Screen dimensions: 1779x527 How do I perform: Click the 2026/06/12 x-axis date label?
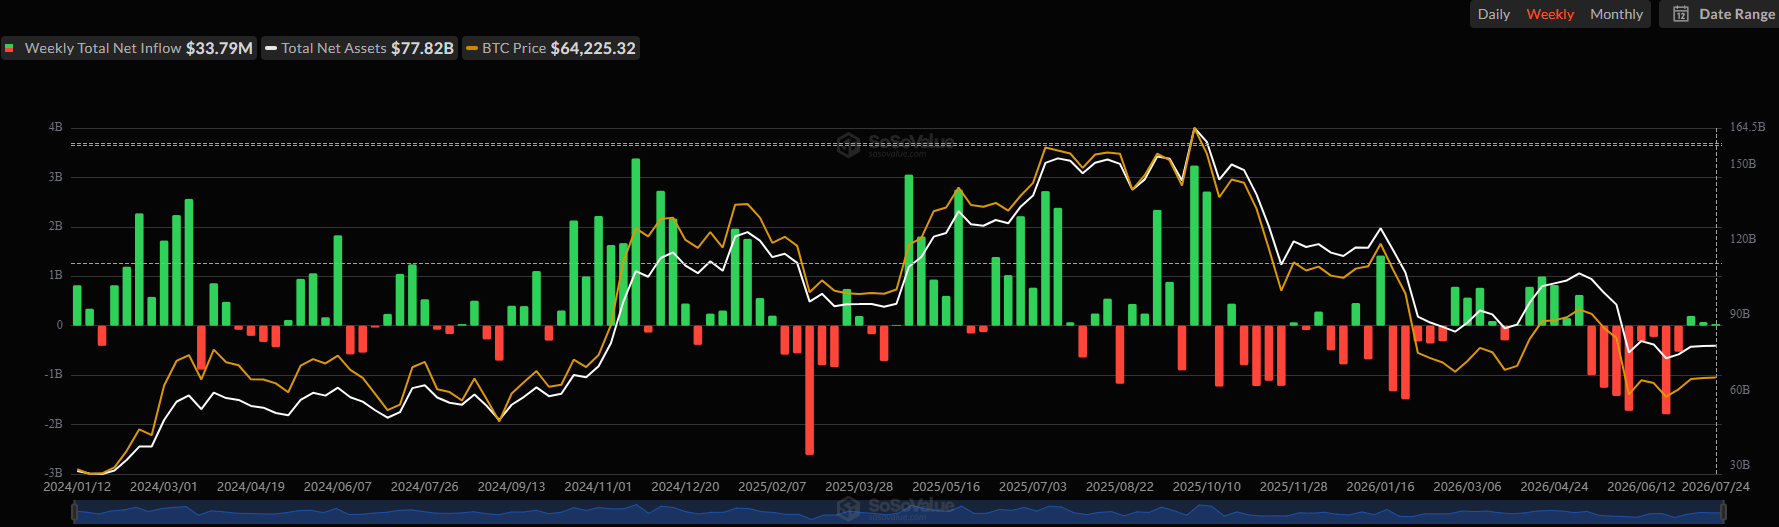tap(1641, 487)
